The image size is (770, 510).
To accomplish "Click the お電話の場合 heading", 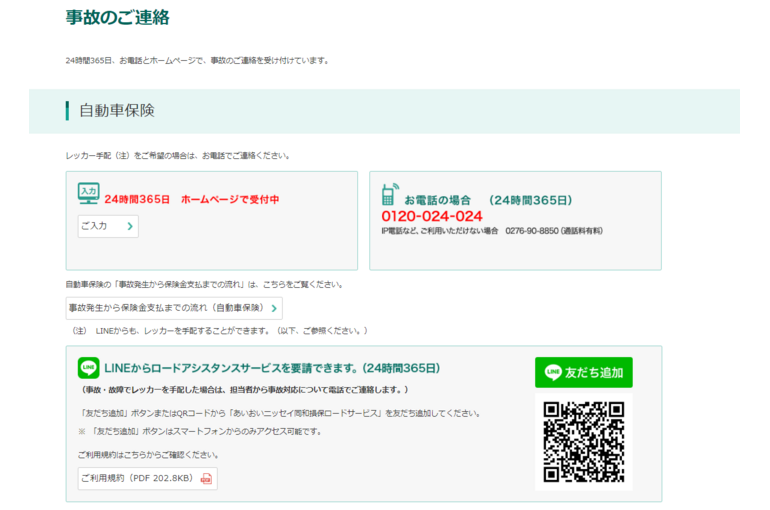I will point(436,200).
